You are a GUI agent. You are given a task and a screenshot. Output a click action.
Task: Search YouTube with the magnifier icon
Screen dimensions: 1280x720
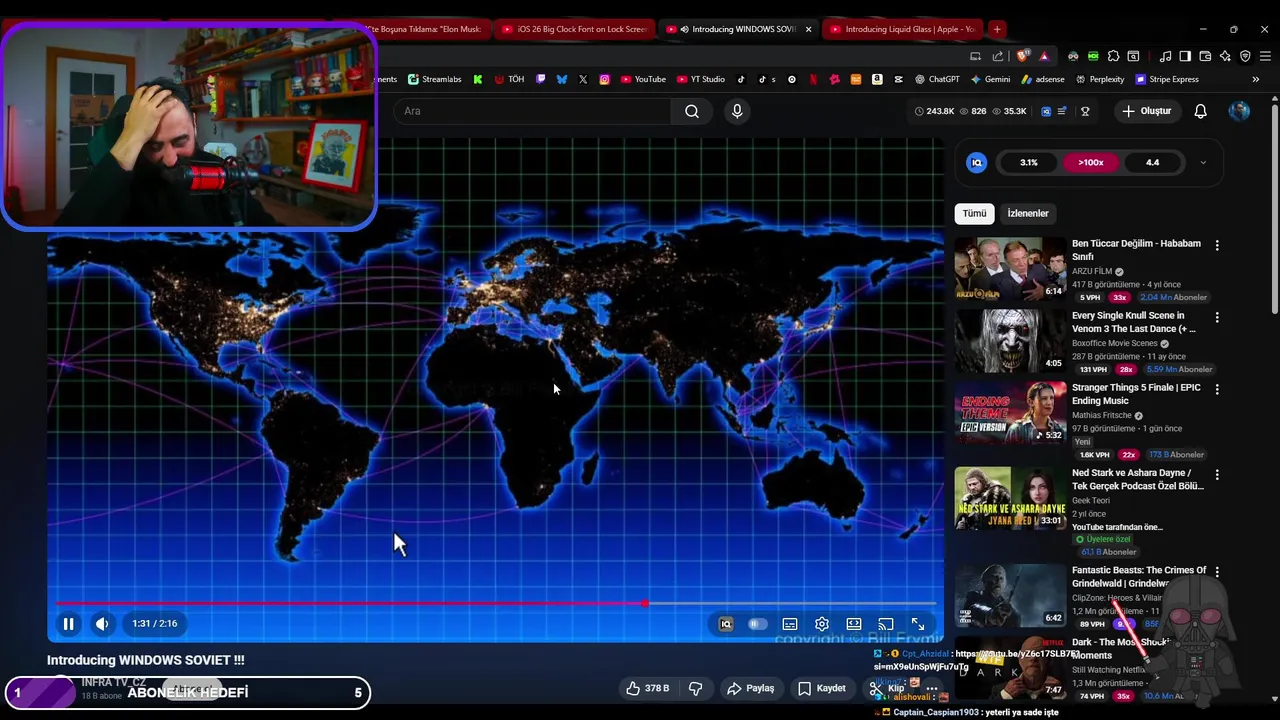692,111
